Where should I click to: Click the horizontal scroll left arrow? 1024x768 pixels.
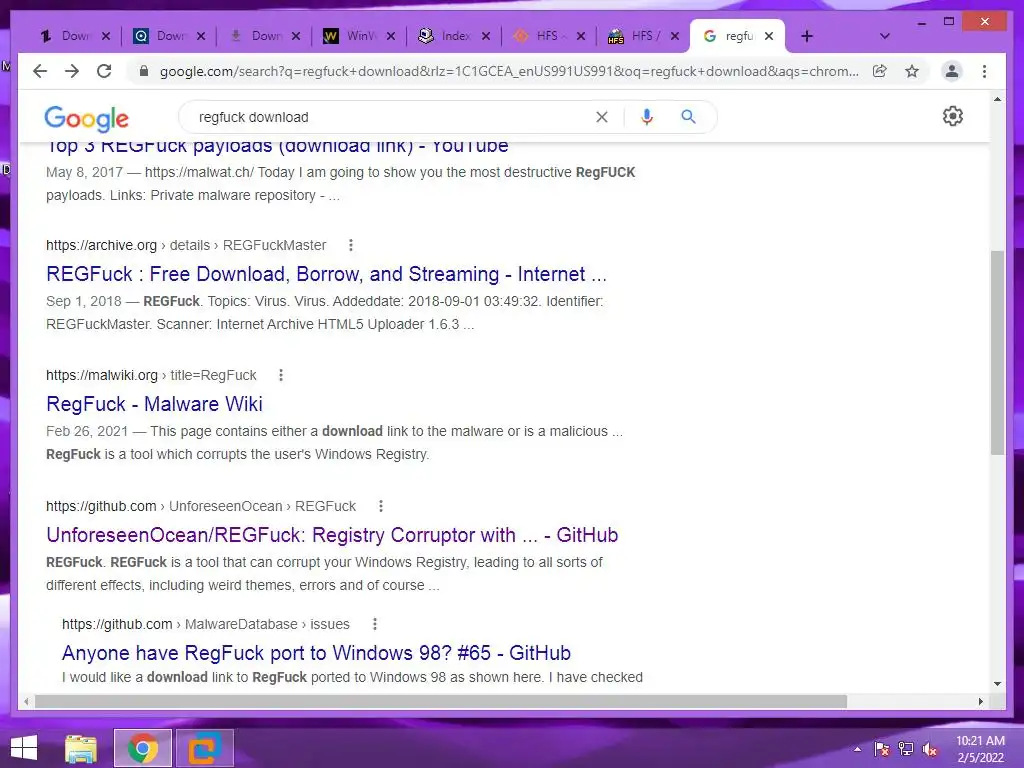(x=26, y=701)
